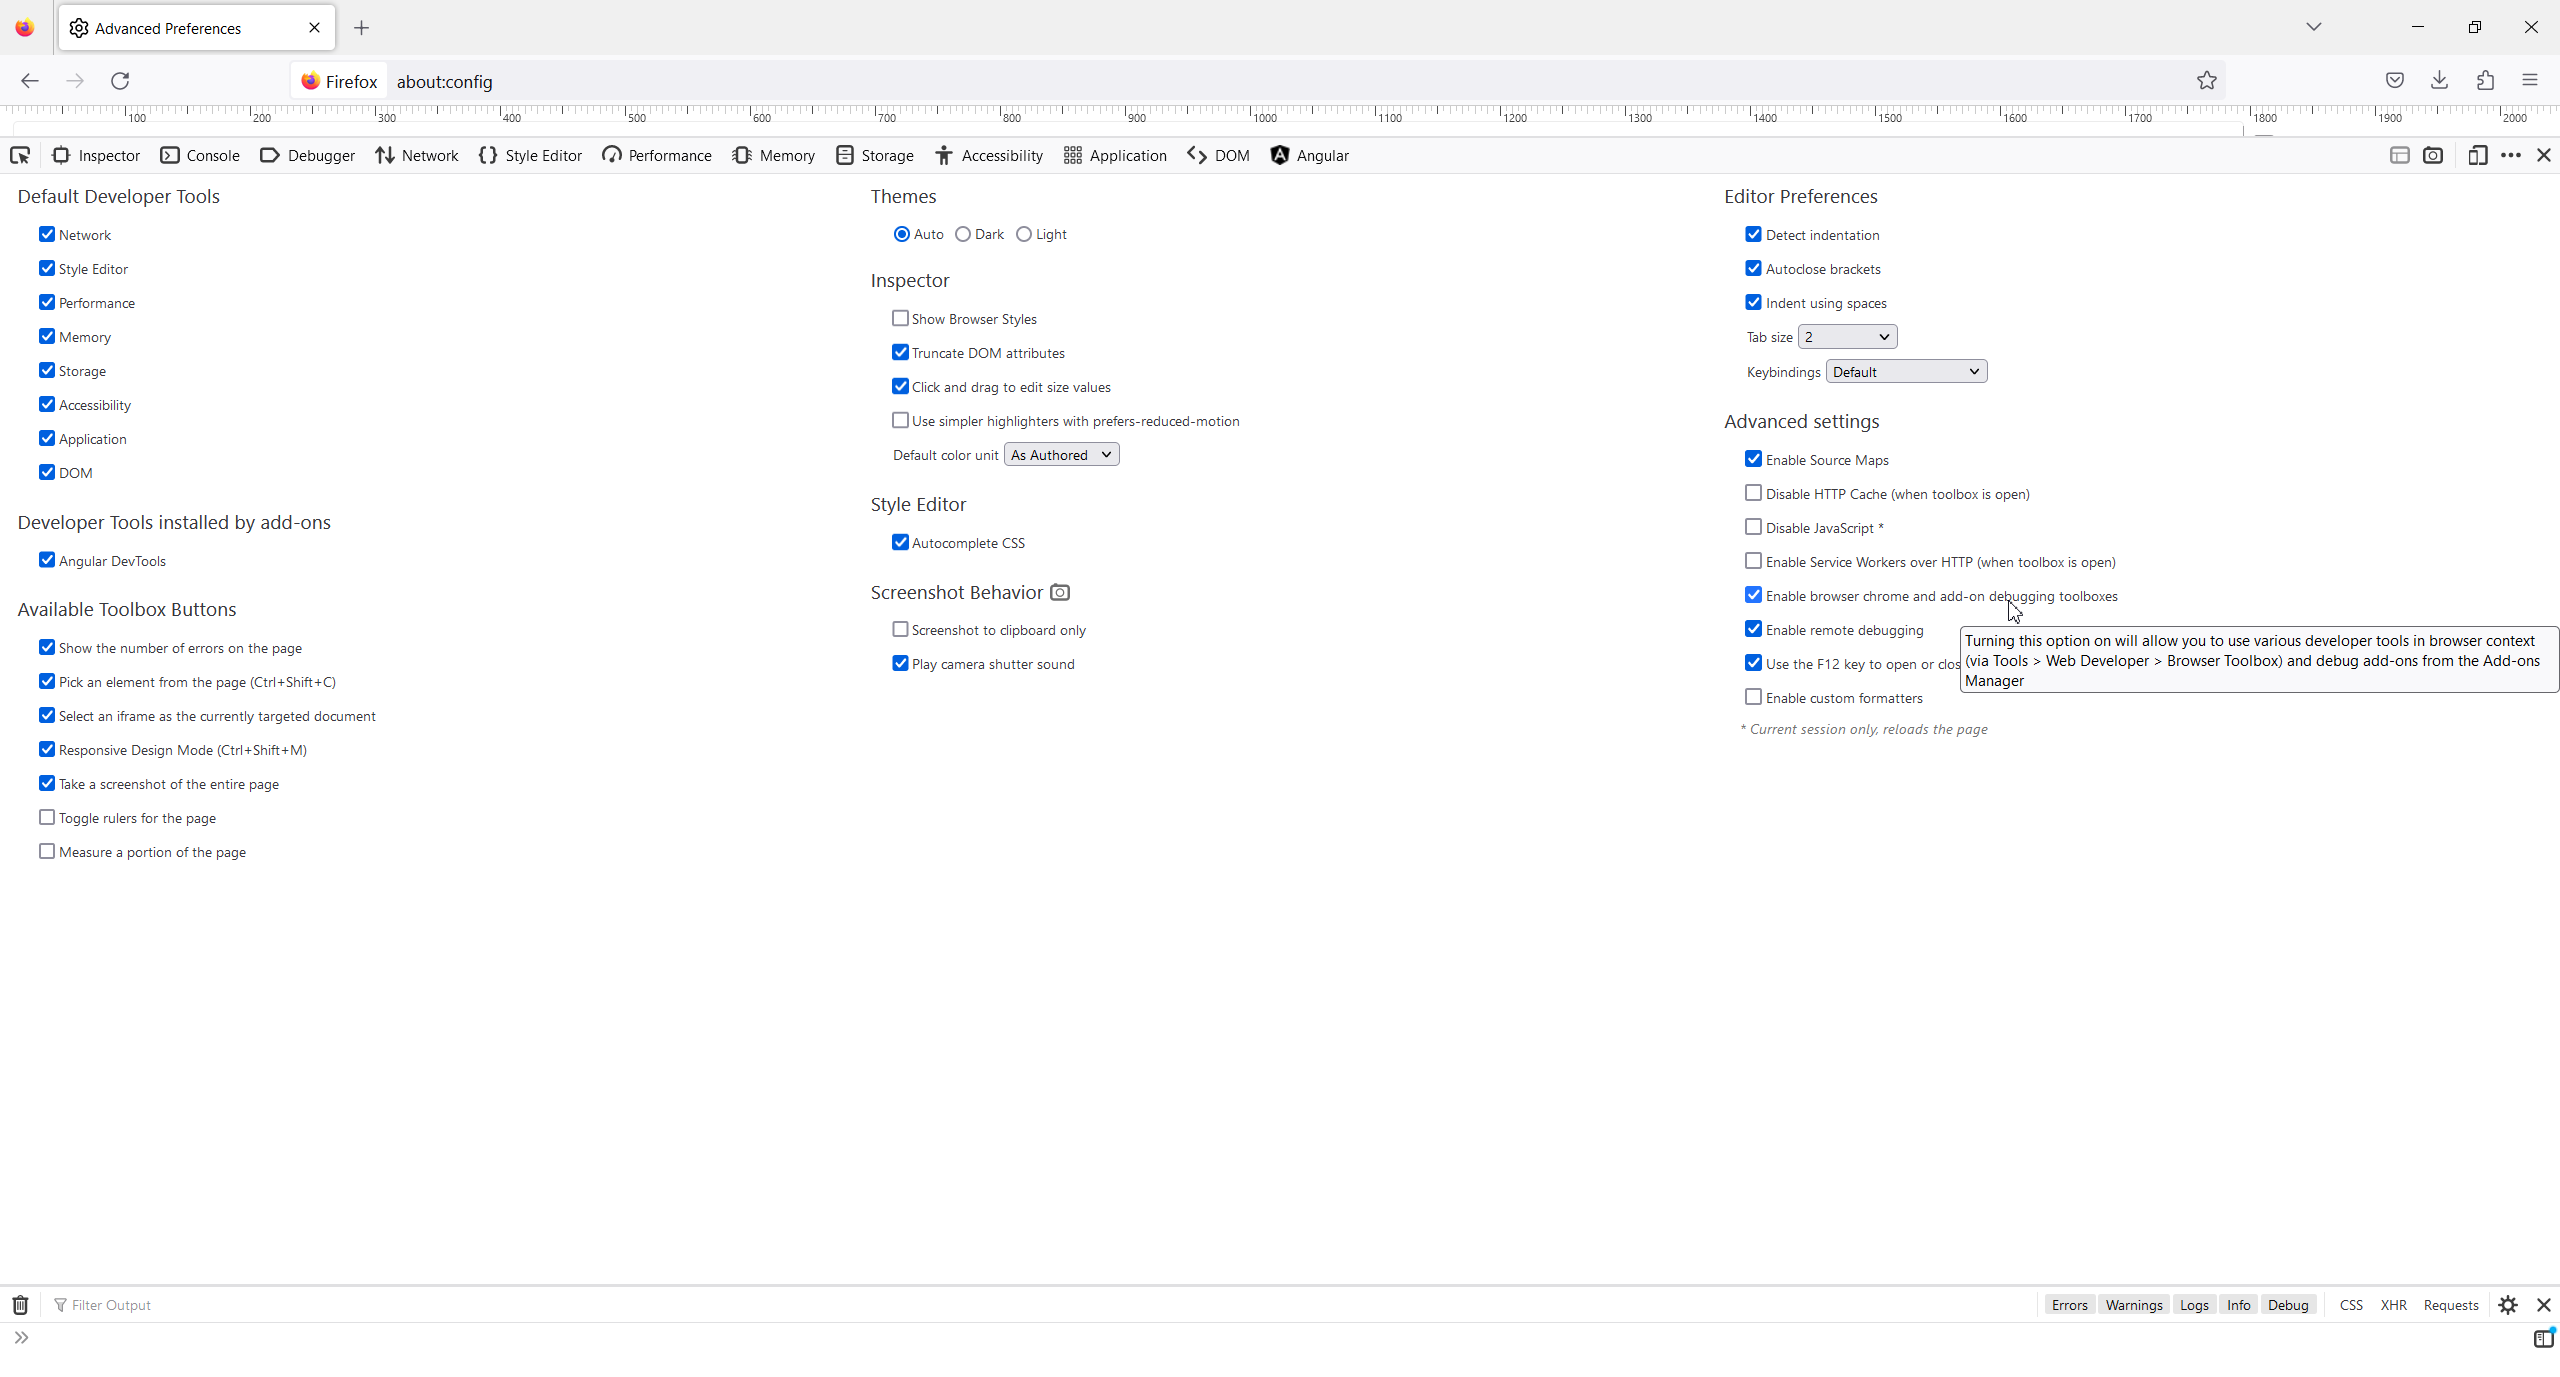Toggle the Errors filter button in console
This screenshot has width=2560, height=1377.
coord(2069,1305)
